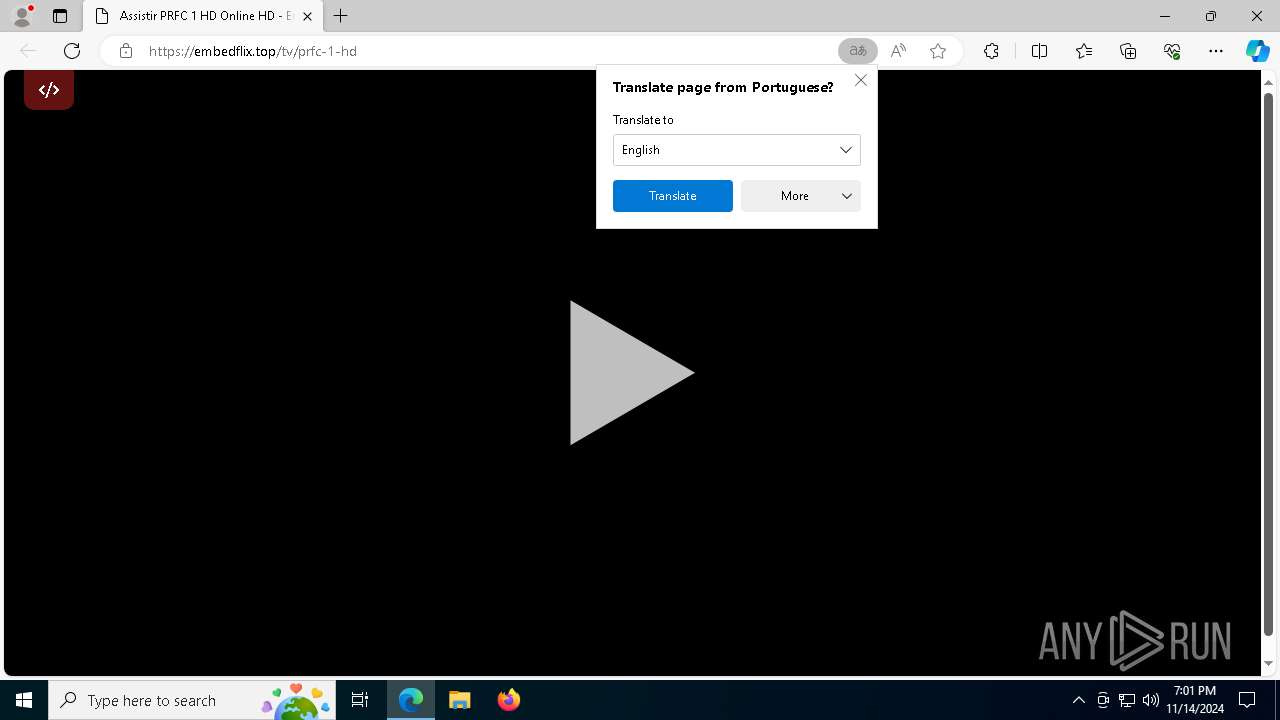Open Task View on taskbar
This screenshot has height=720, width=1280.
[x=360, y=700]
